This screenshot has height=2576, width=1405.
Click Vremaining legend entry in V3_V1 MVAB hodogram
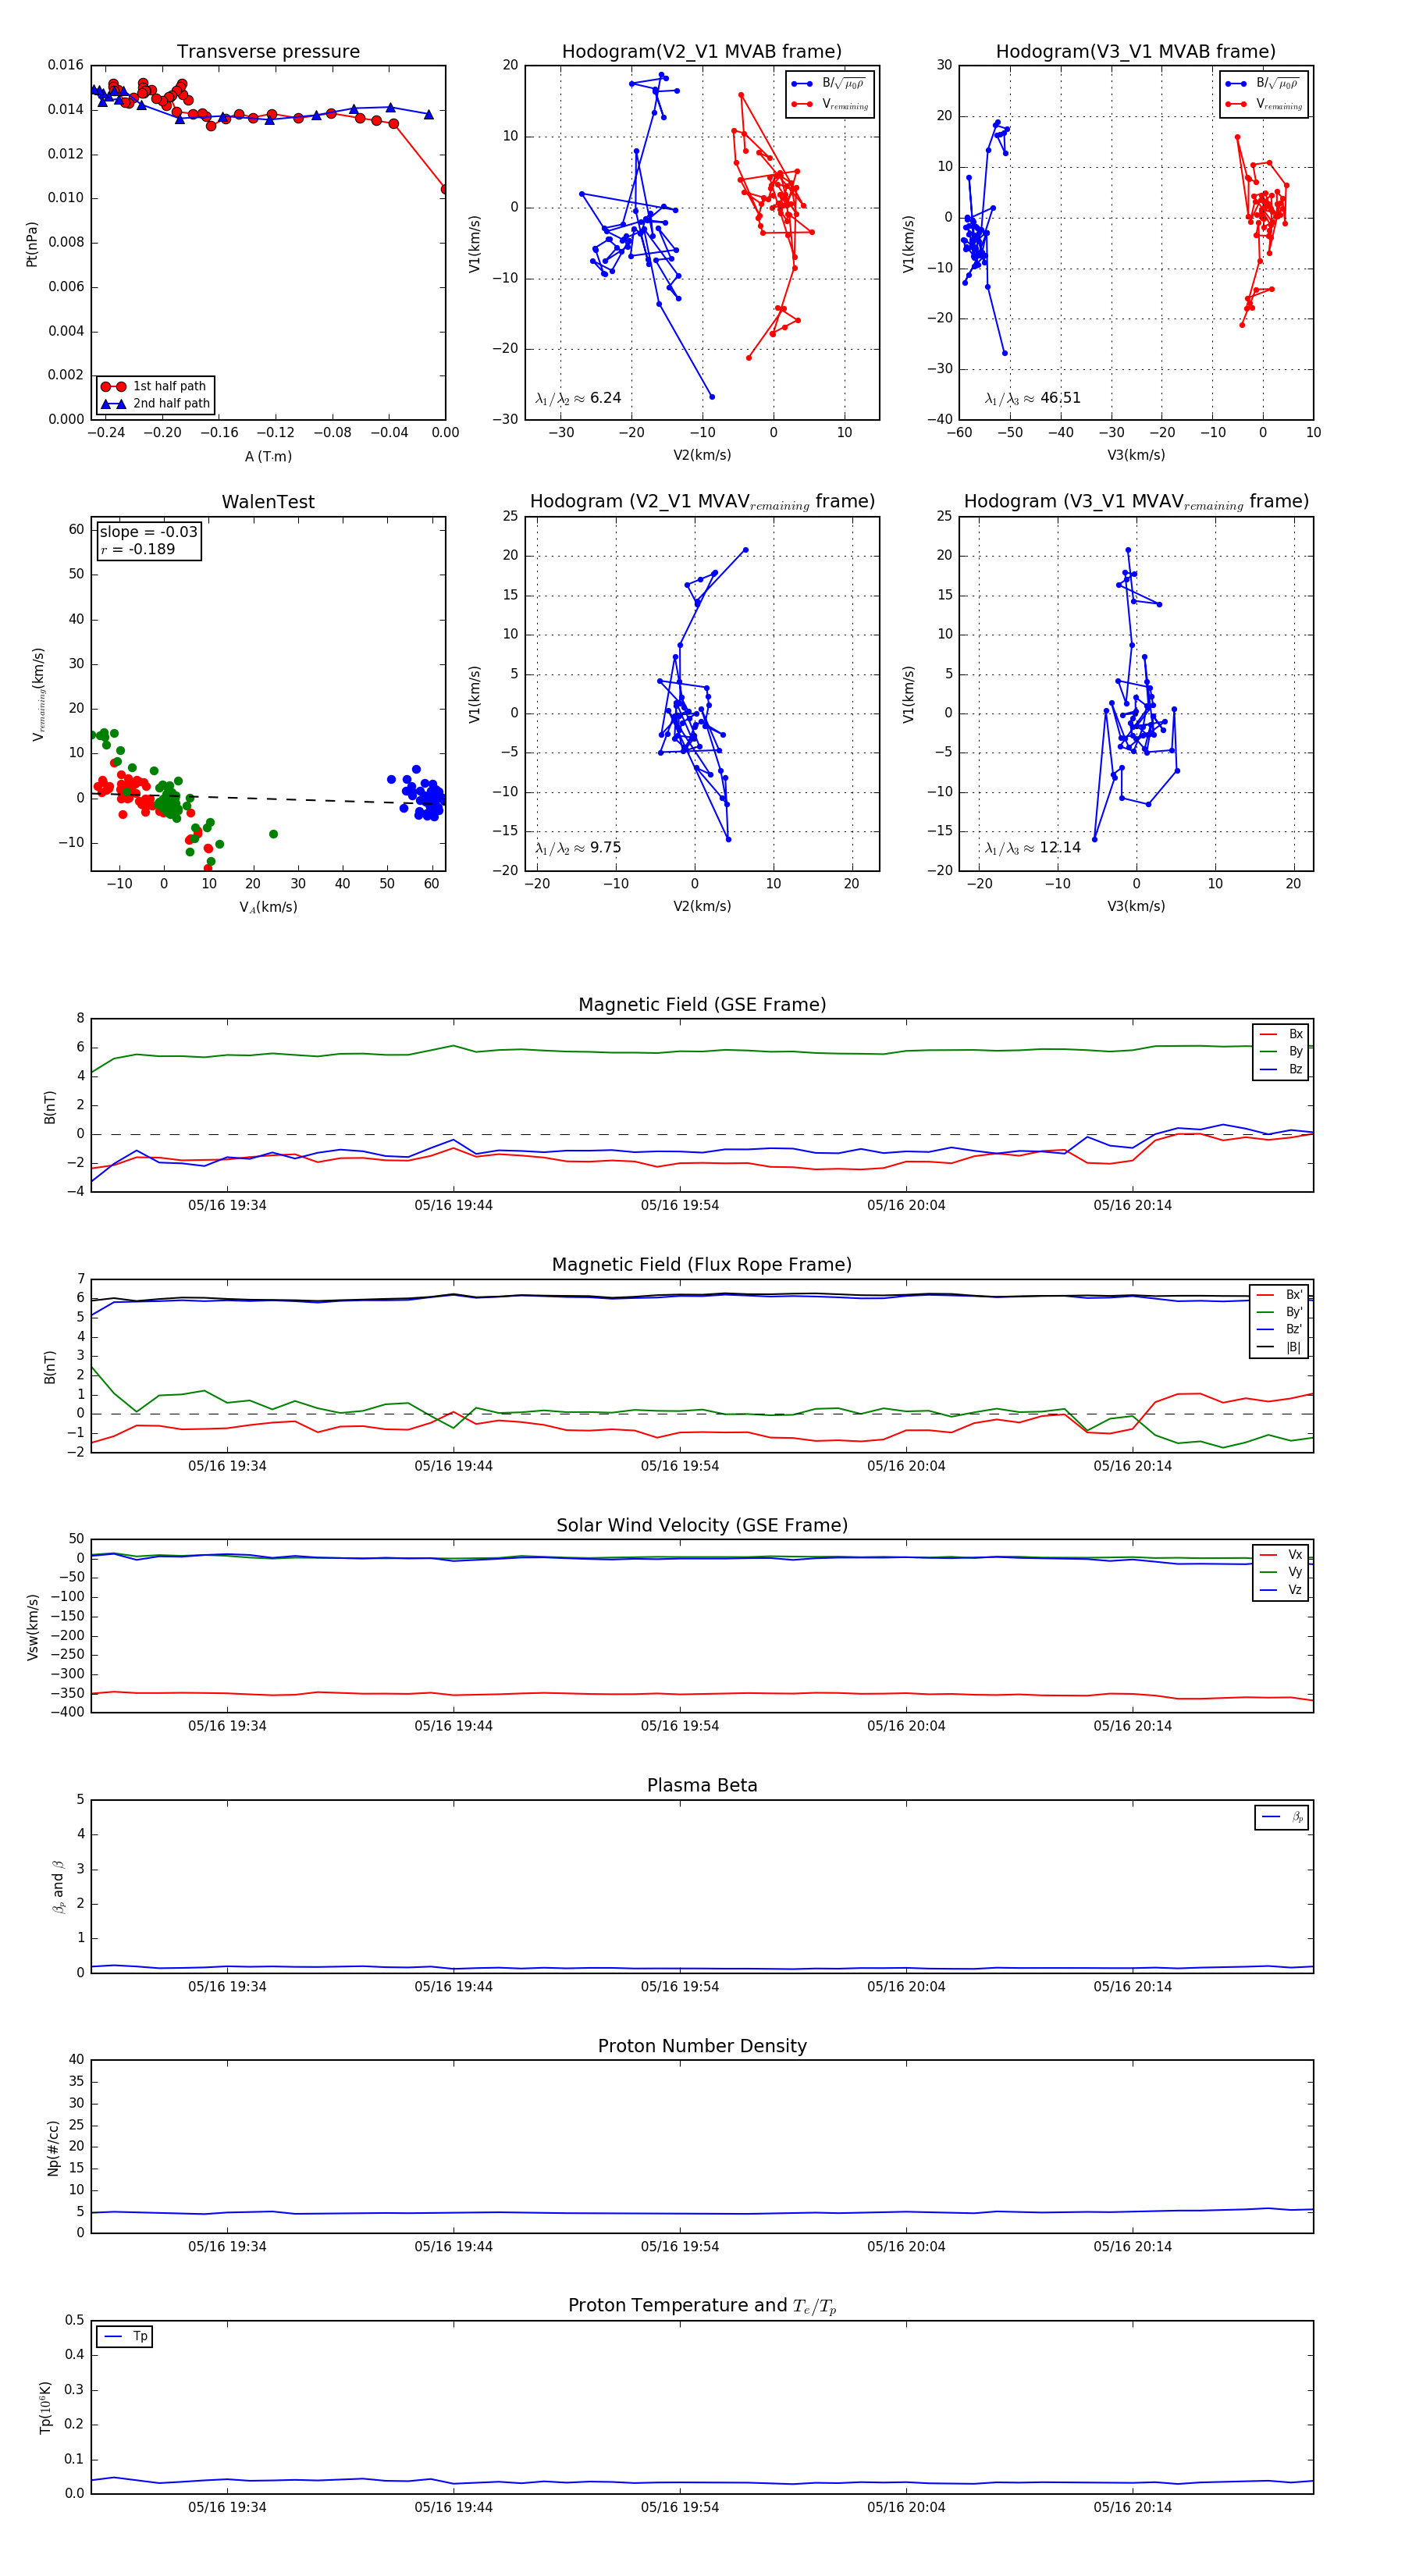[x=1263, y=104]
